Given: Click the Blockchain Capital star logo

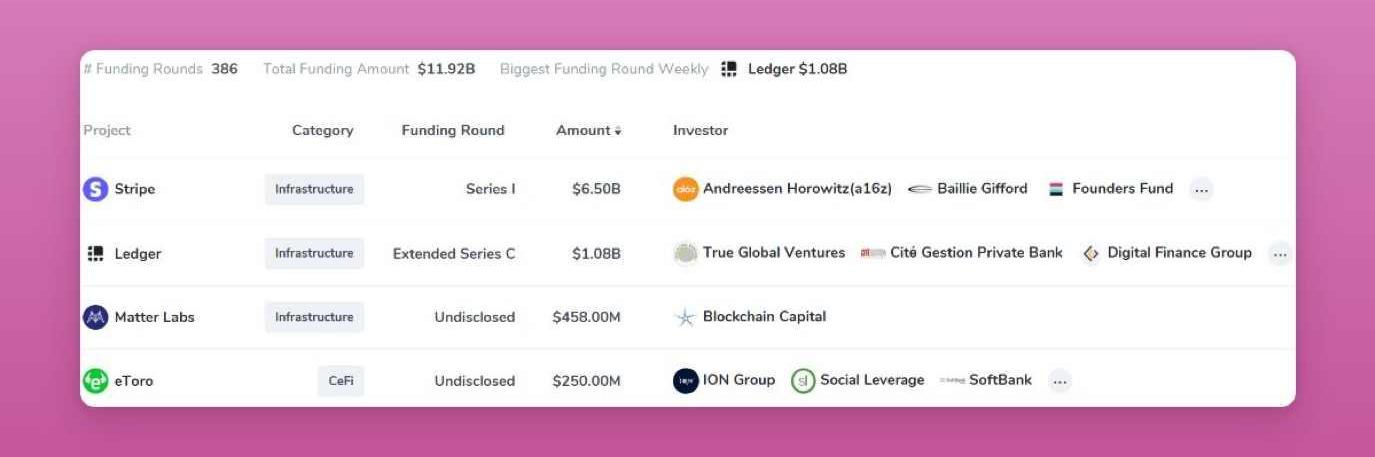Looking at the screenshot, I should click(685, 317).
